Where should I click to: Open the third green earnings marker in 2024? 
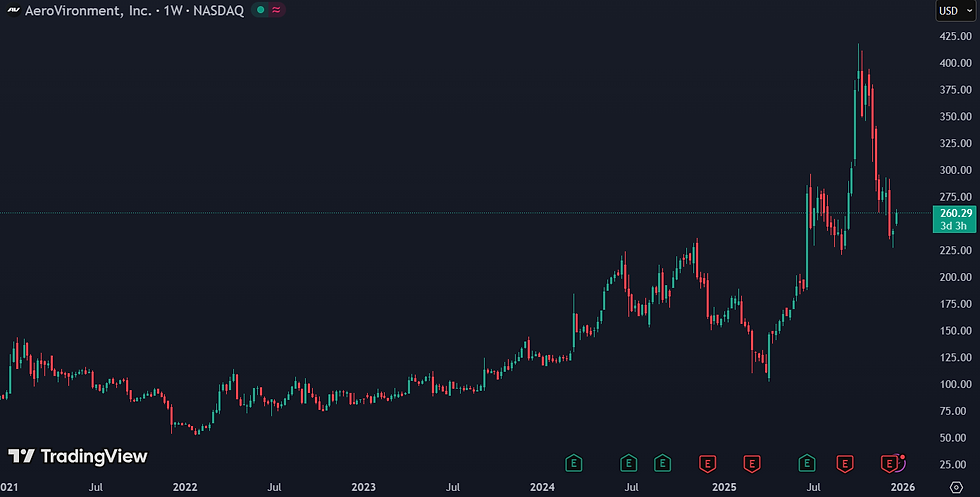click(662, 463)
